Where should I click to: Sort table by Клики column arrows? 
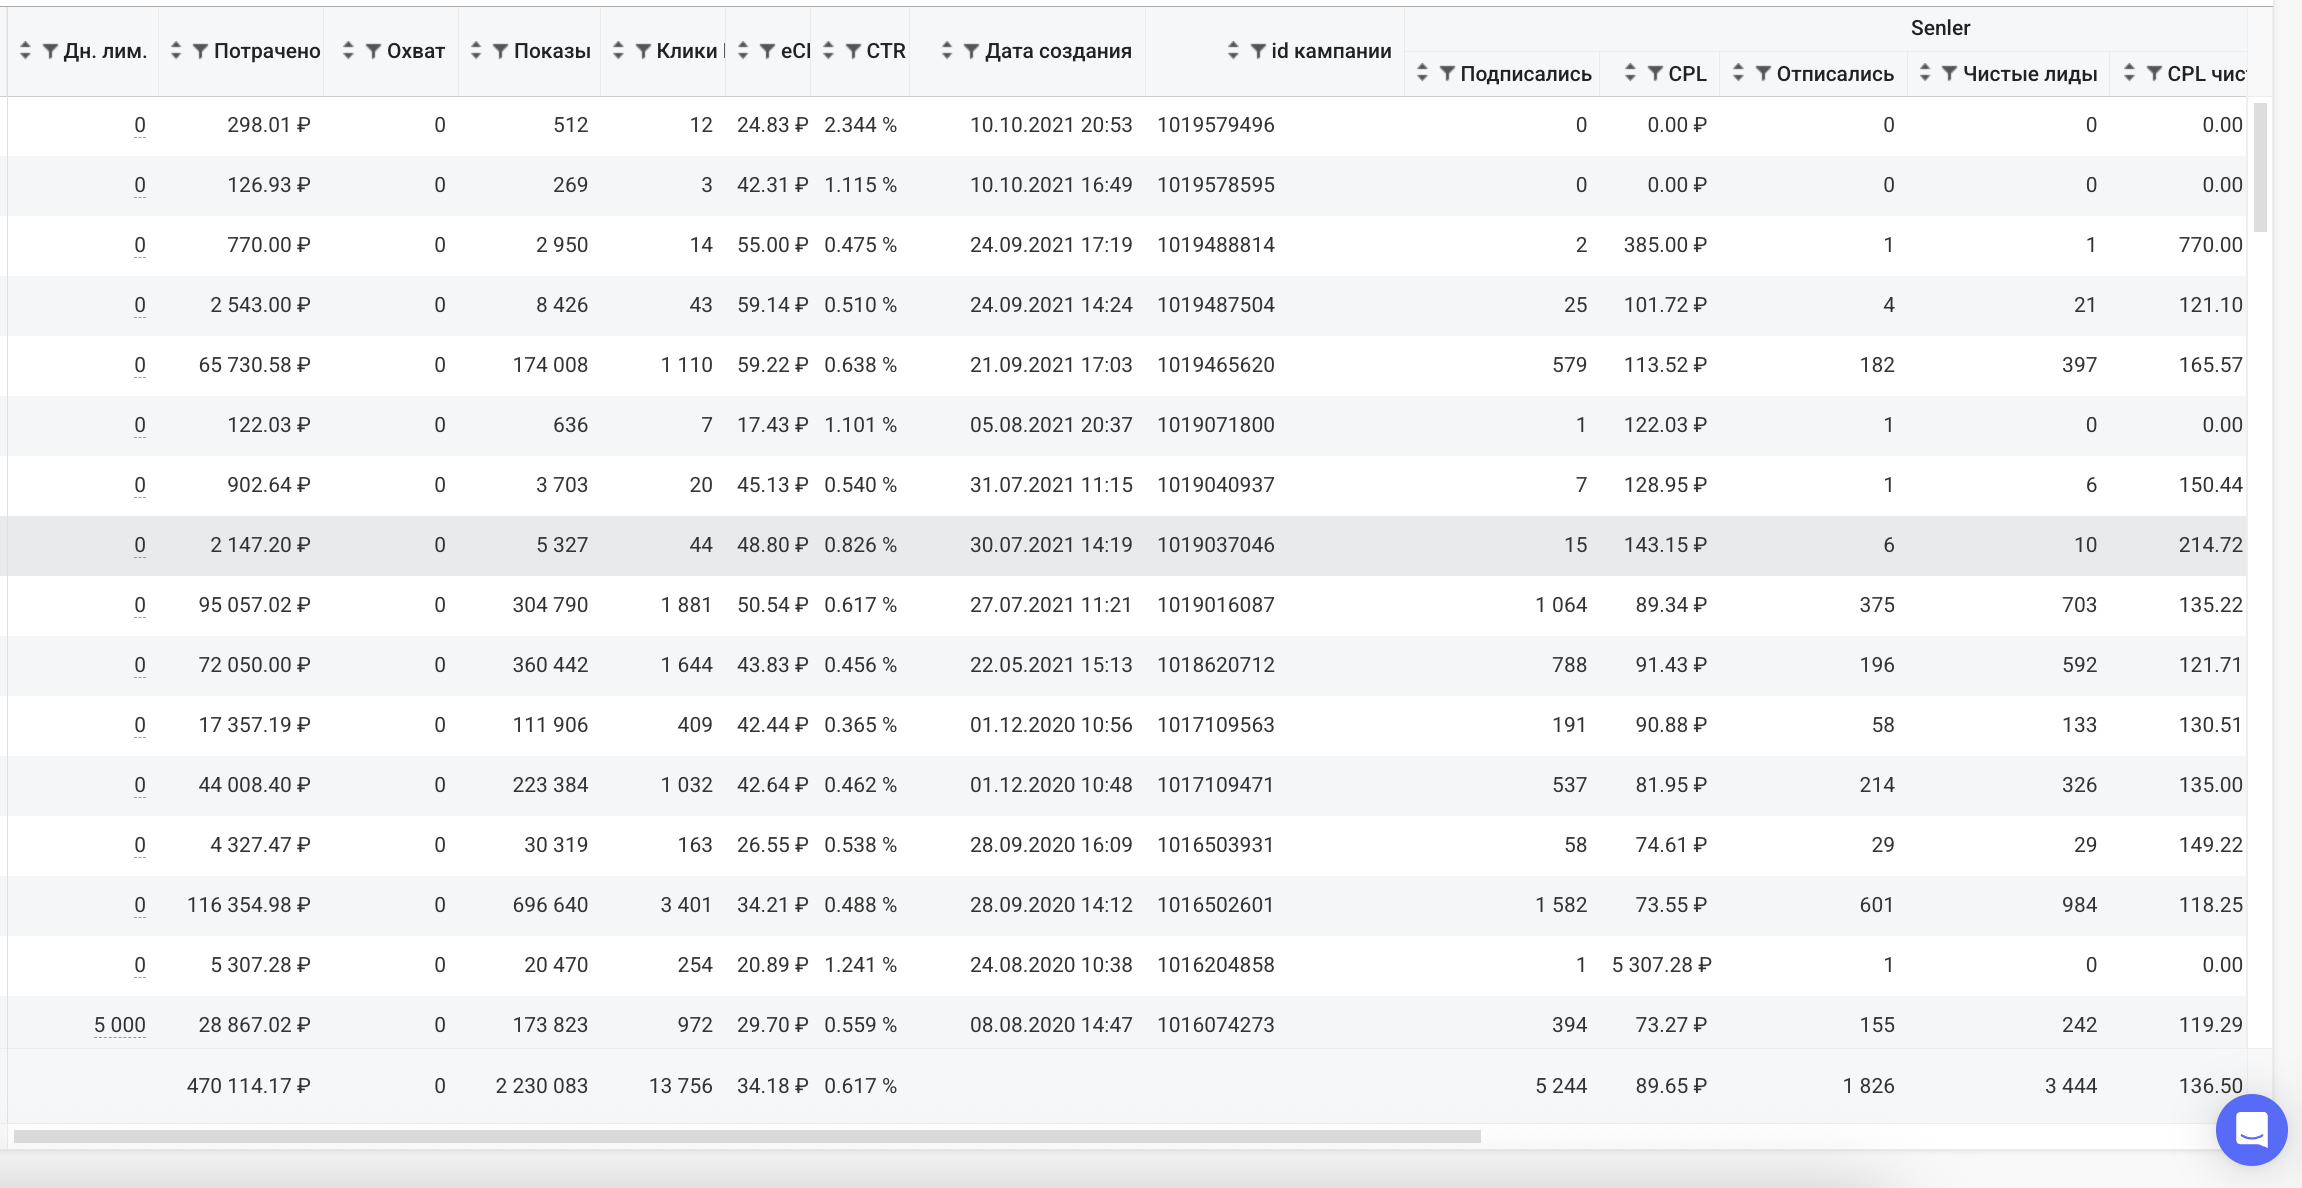(x=618, y=51)
